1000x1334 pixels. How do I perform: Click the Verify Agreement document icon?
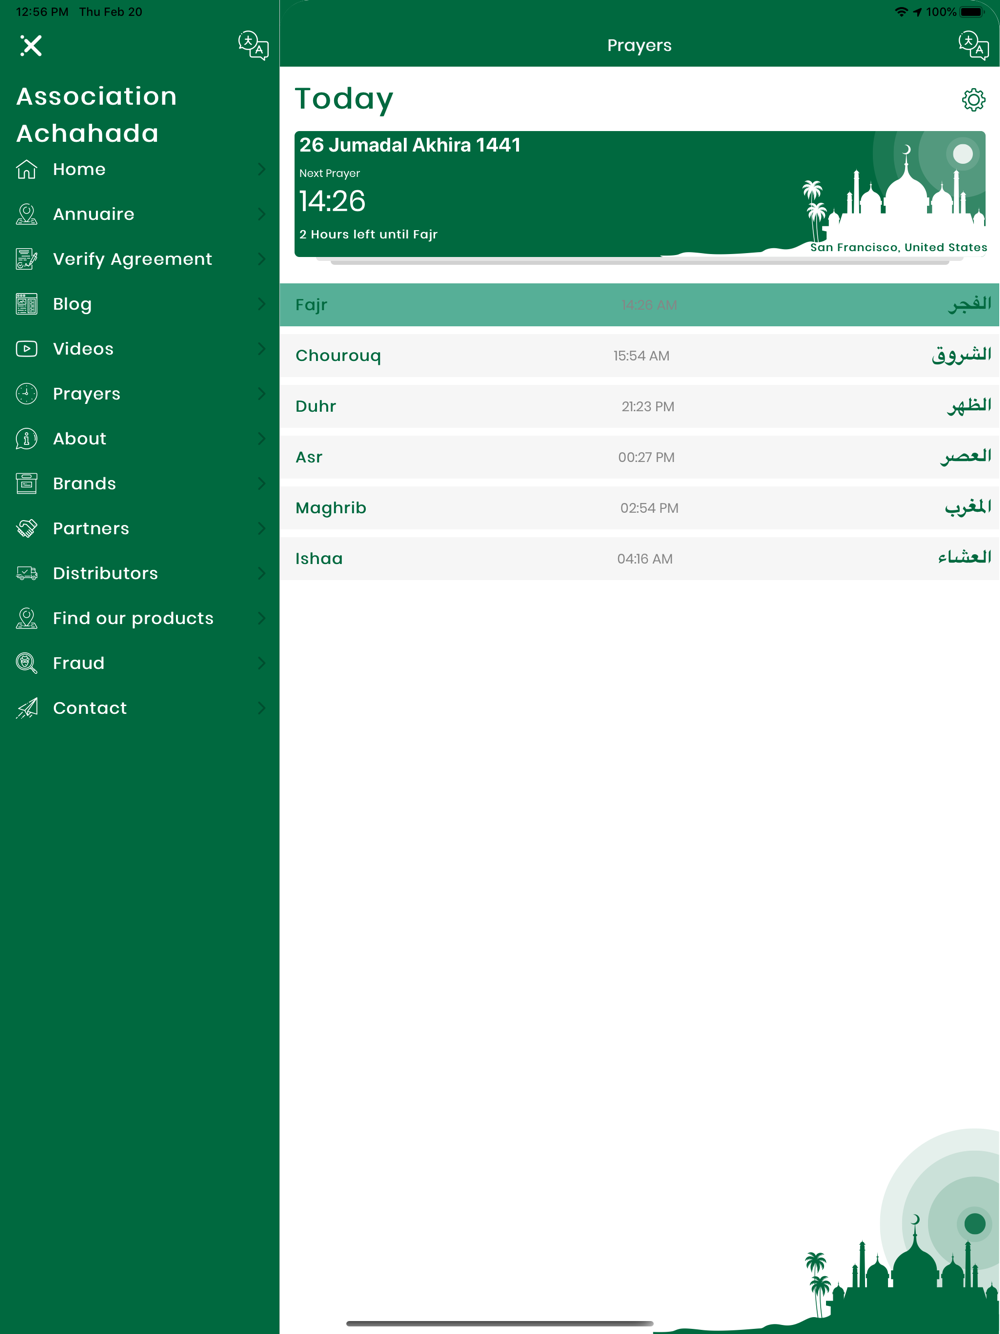click(x=27, y=259)
